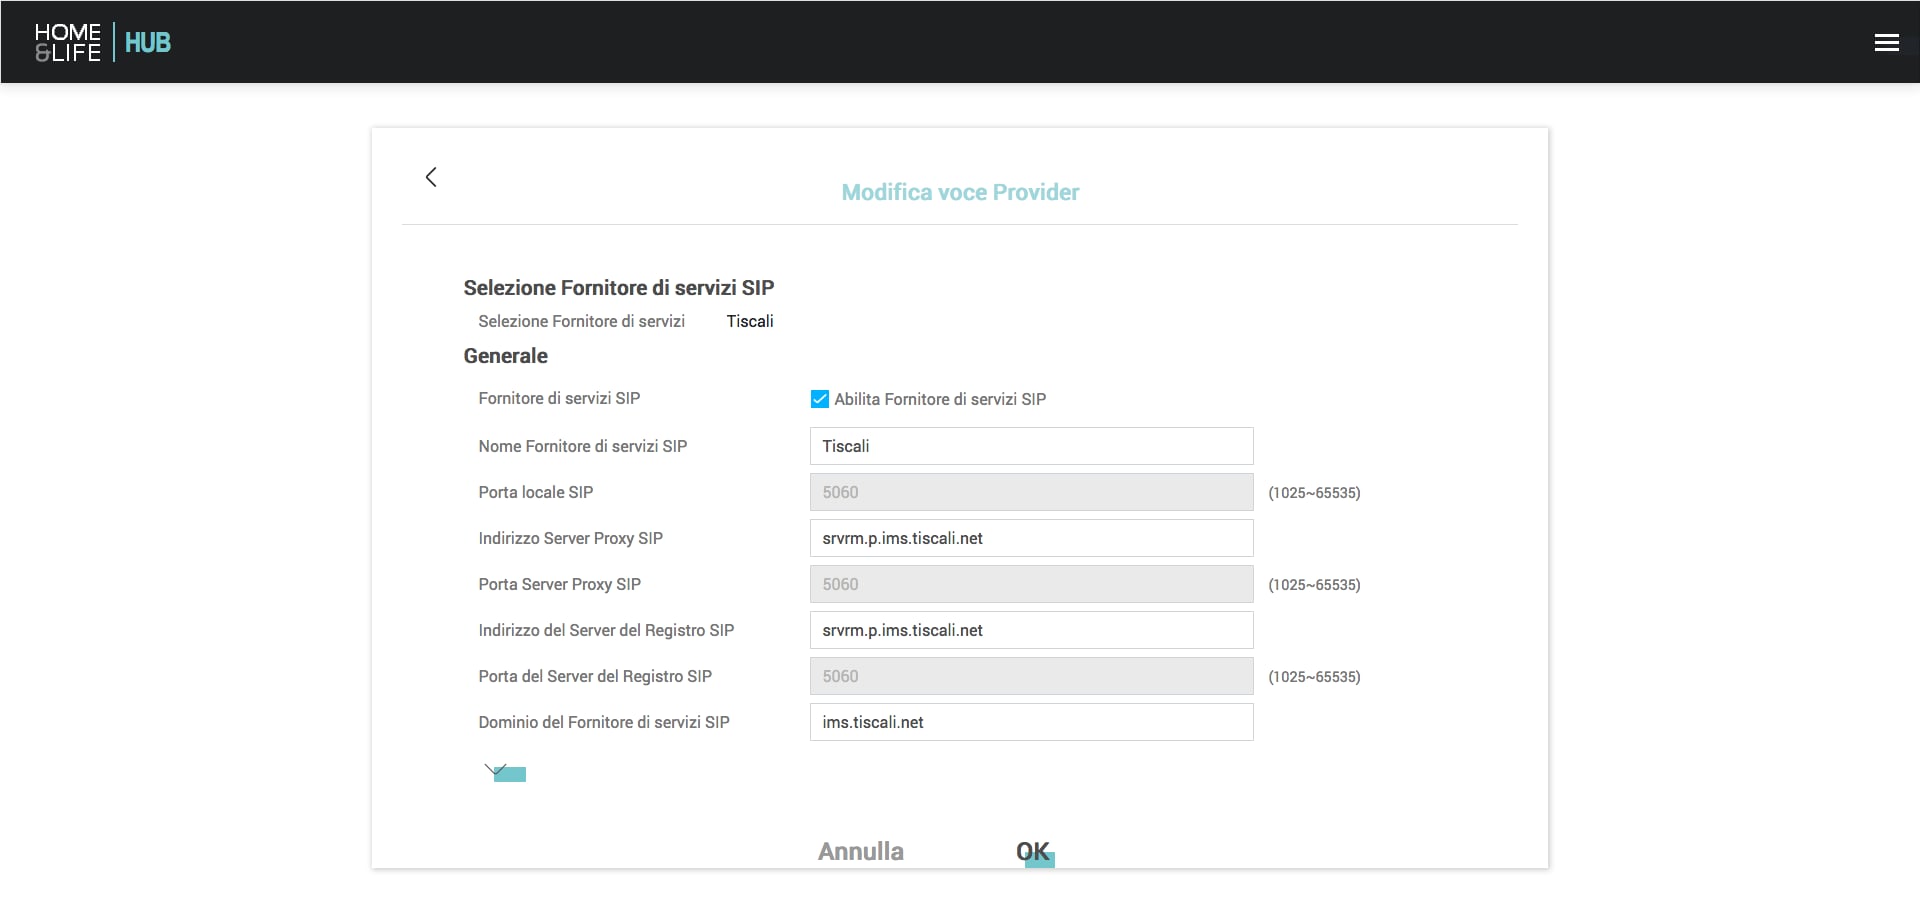This screenshot has width=1920, height=900.
Task: Edit the Nome Fornitore di servizi SIP field
Action: tap(1031, 446)
